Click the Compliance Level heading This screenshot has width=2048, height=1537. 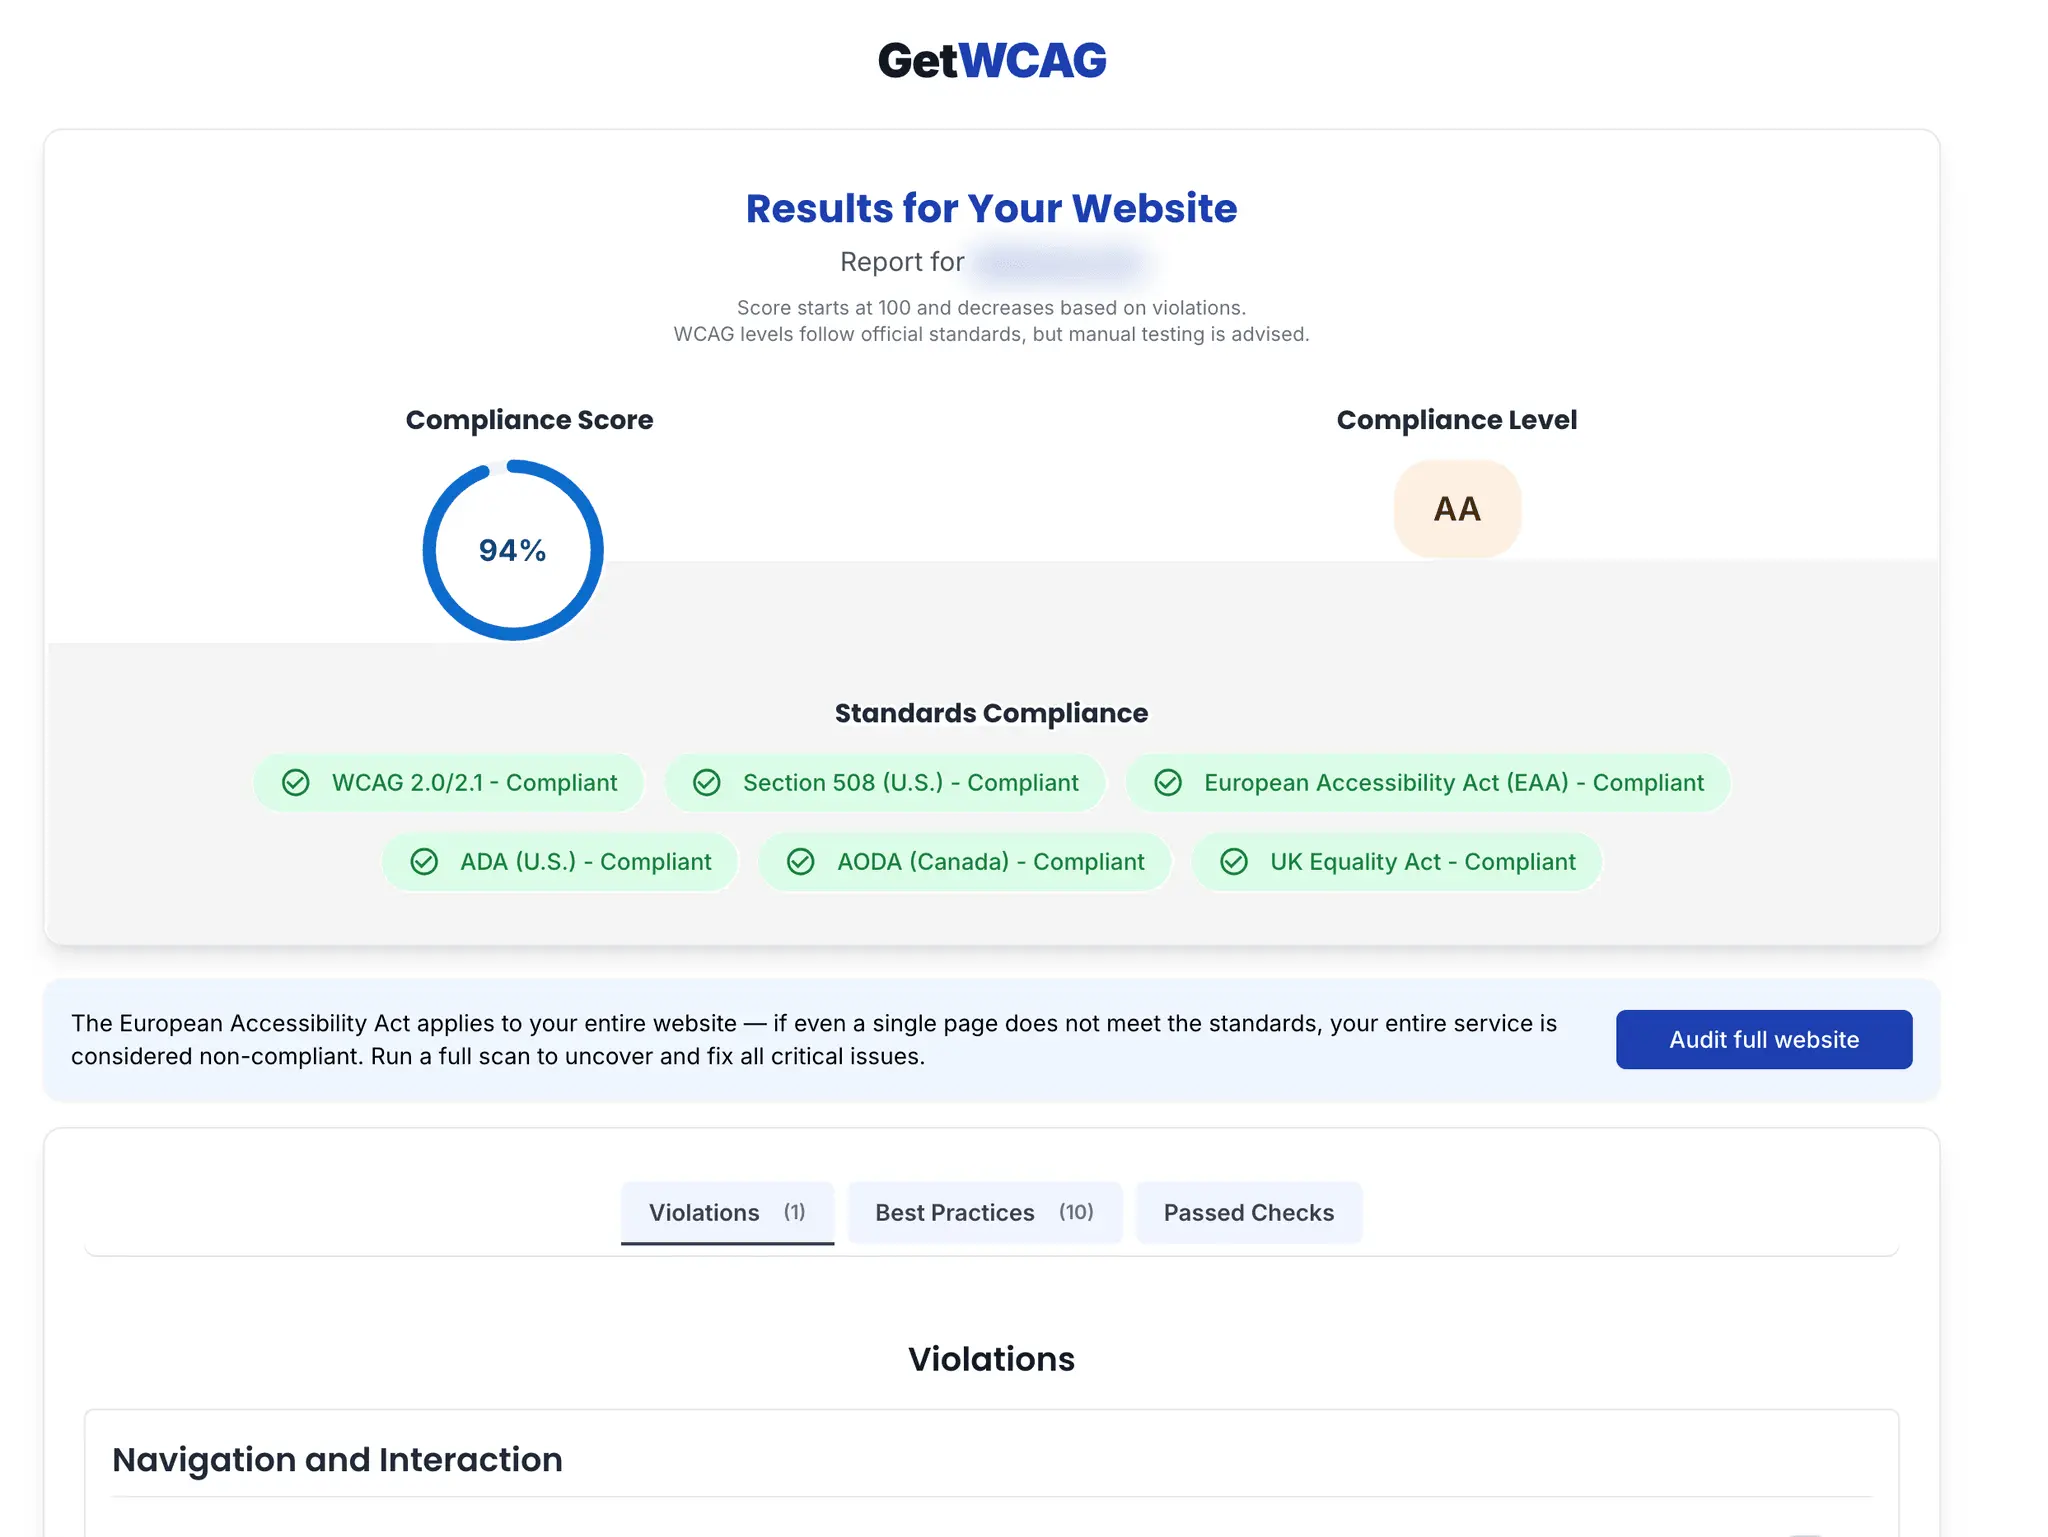(x=1457, y=420)
